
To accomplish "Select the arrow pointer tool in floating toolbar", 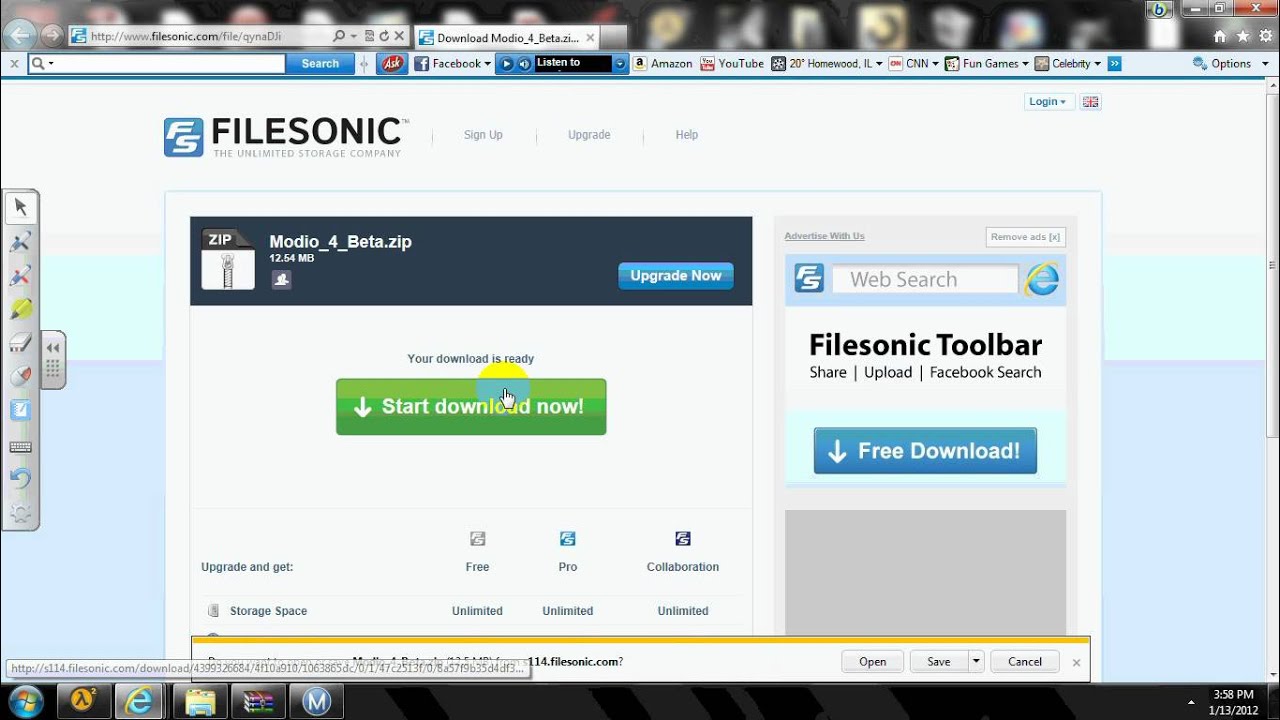I will [21, 207].
